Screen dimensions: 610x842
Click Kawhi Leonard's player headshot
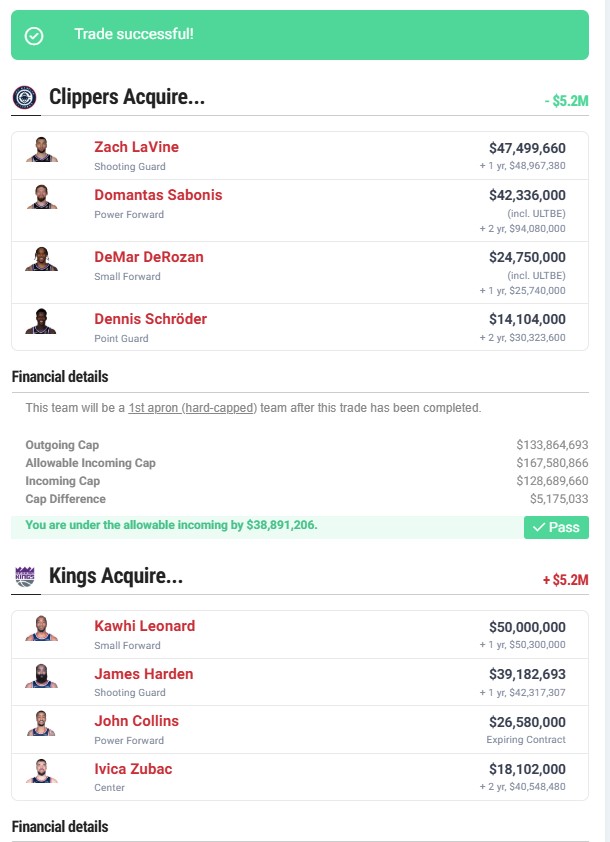click(x=42, y=629)
